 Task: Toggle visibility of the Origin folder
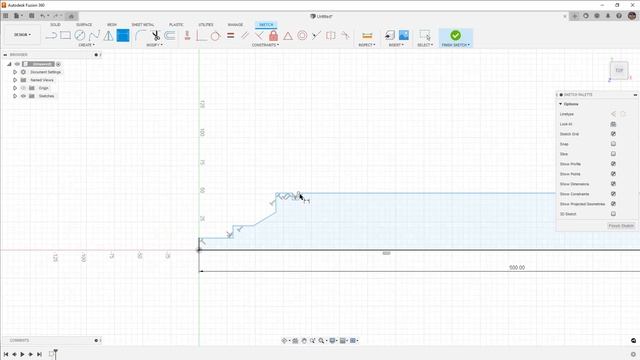pyautogui.click(x=23, y=88)
